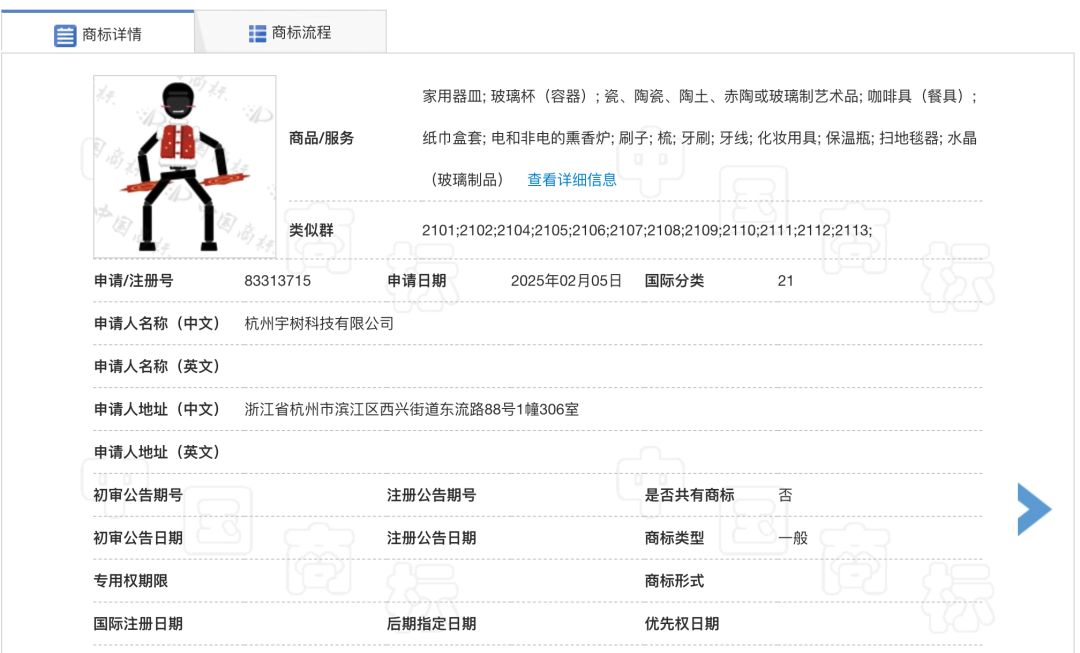This screenshot has width=1080, height=653.
Task: Open the 商标详情 tab
Action: pyautogui.click(x=98, y=33)
